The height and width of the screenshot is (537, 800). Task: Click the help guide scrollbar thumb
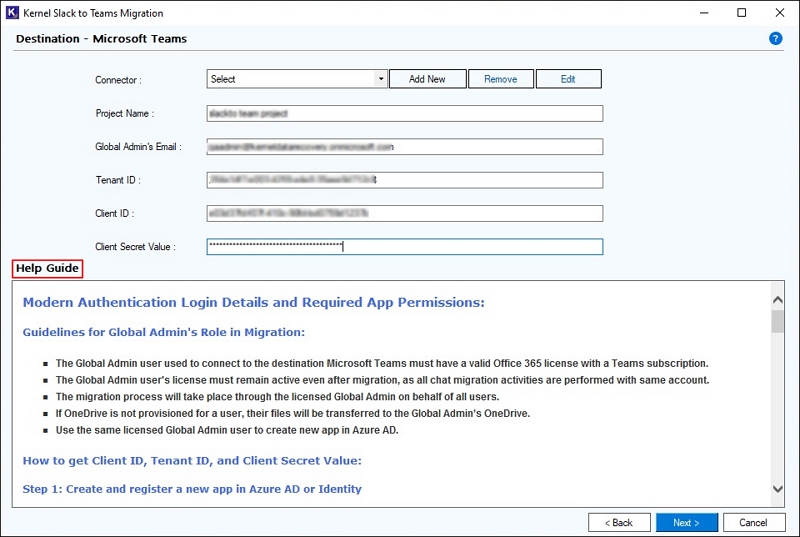tap(778, 321)
